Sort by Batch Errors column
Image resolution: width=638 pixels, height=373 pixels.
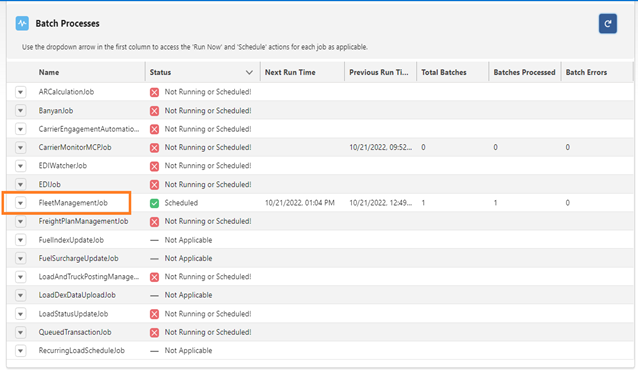(x=586, y=72)
